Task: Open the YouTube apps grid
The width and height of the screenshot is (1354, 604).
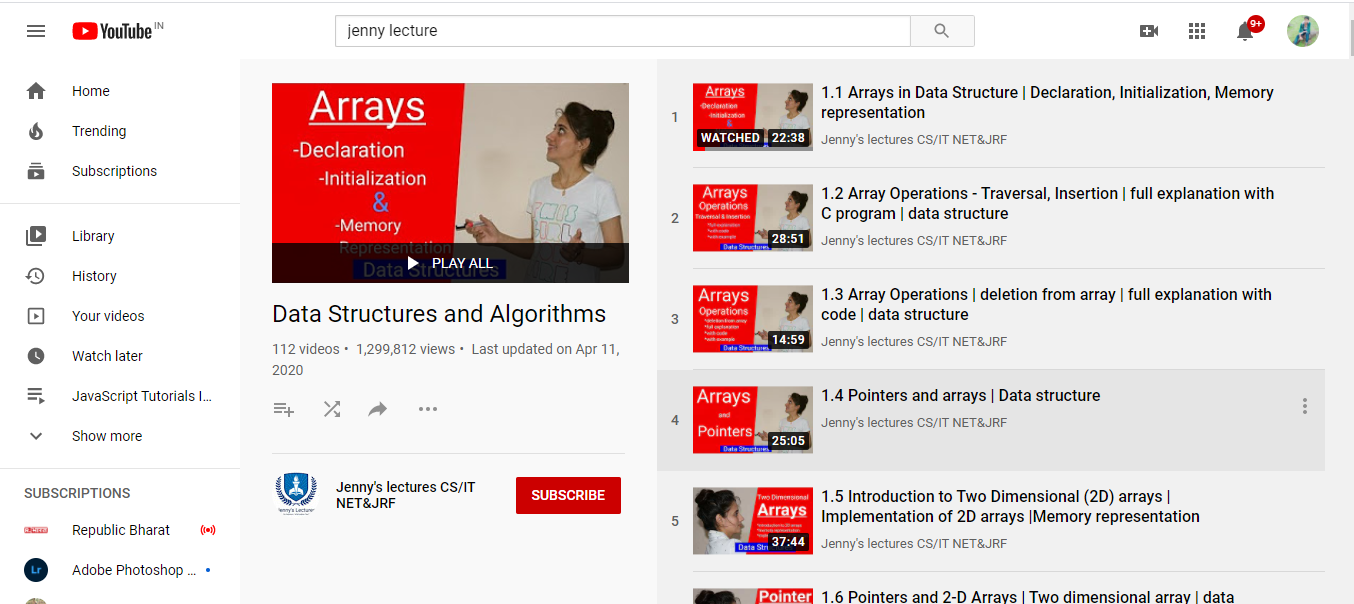Action: click(1197, 31)
